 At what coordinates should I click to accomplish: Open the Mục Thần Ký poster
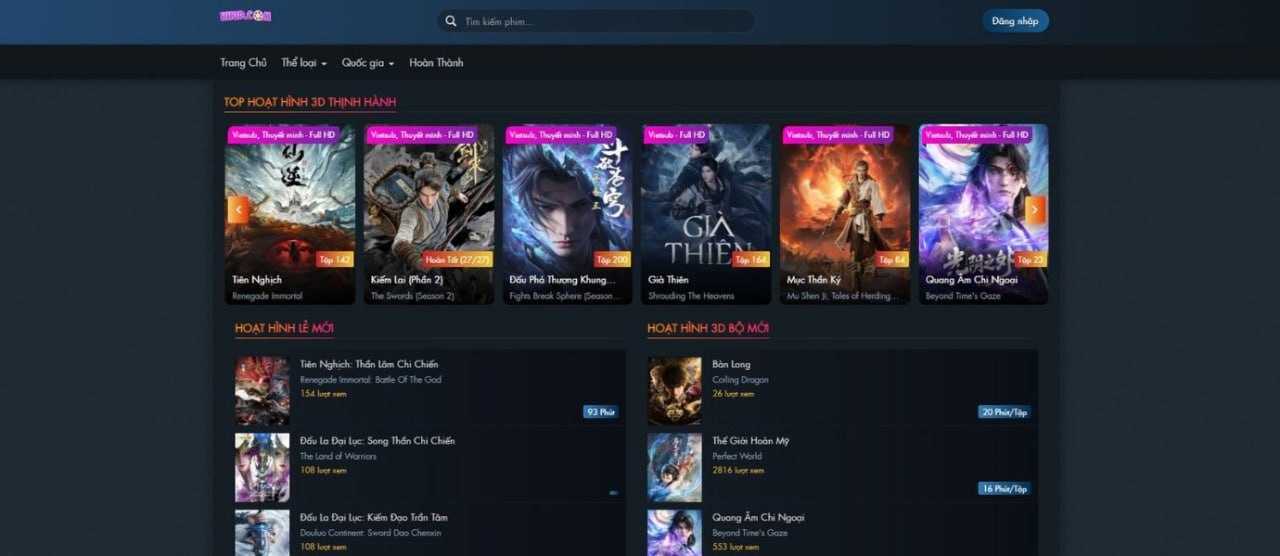click(845, 214)
